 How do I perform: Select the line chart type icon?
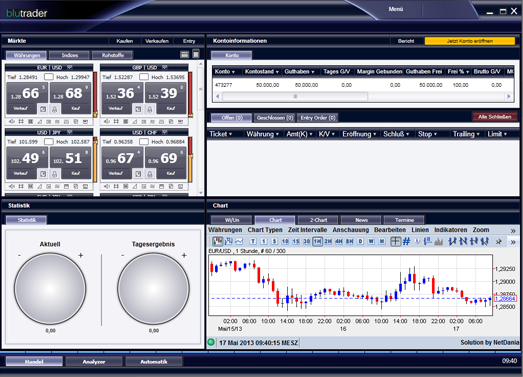[239, 241]
